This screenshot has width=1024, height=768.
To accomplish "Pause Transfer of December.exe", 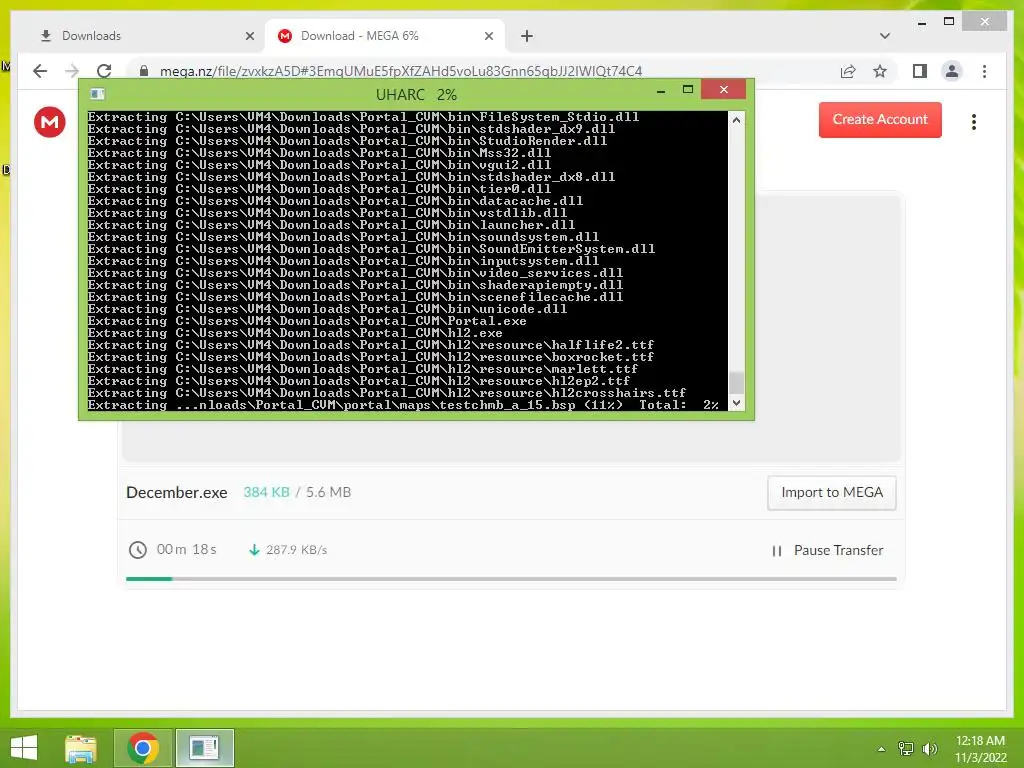I will click(827, 551).
